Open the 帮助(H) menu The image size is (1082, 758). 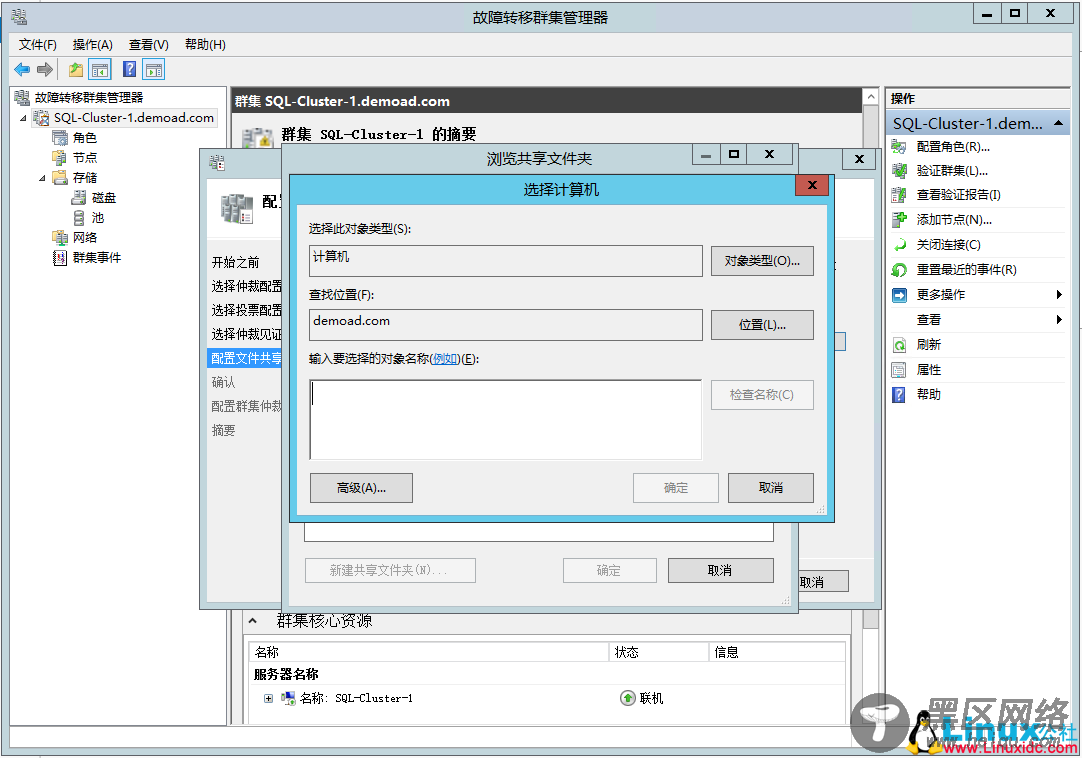click(x=205, y=45)
